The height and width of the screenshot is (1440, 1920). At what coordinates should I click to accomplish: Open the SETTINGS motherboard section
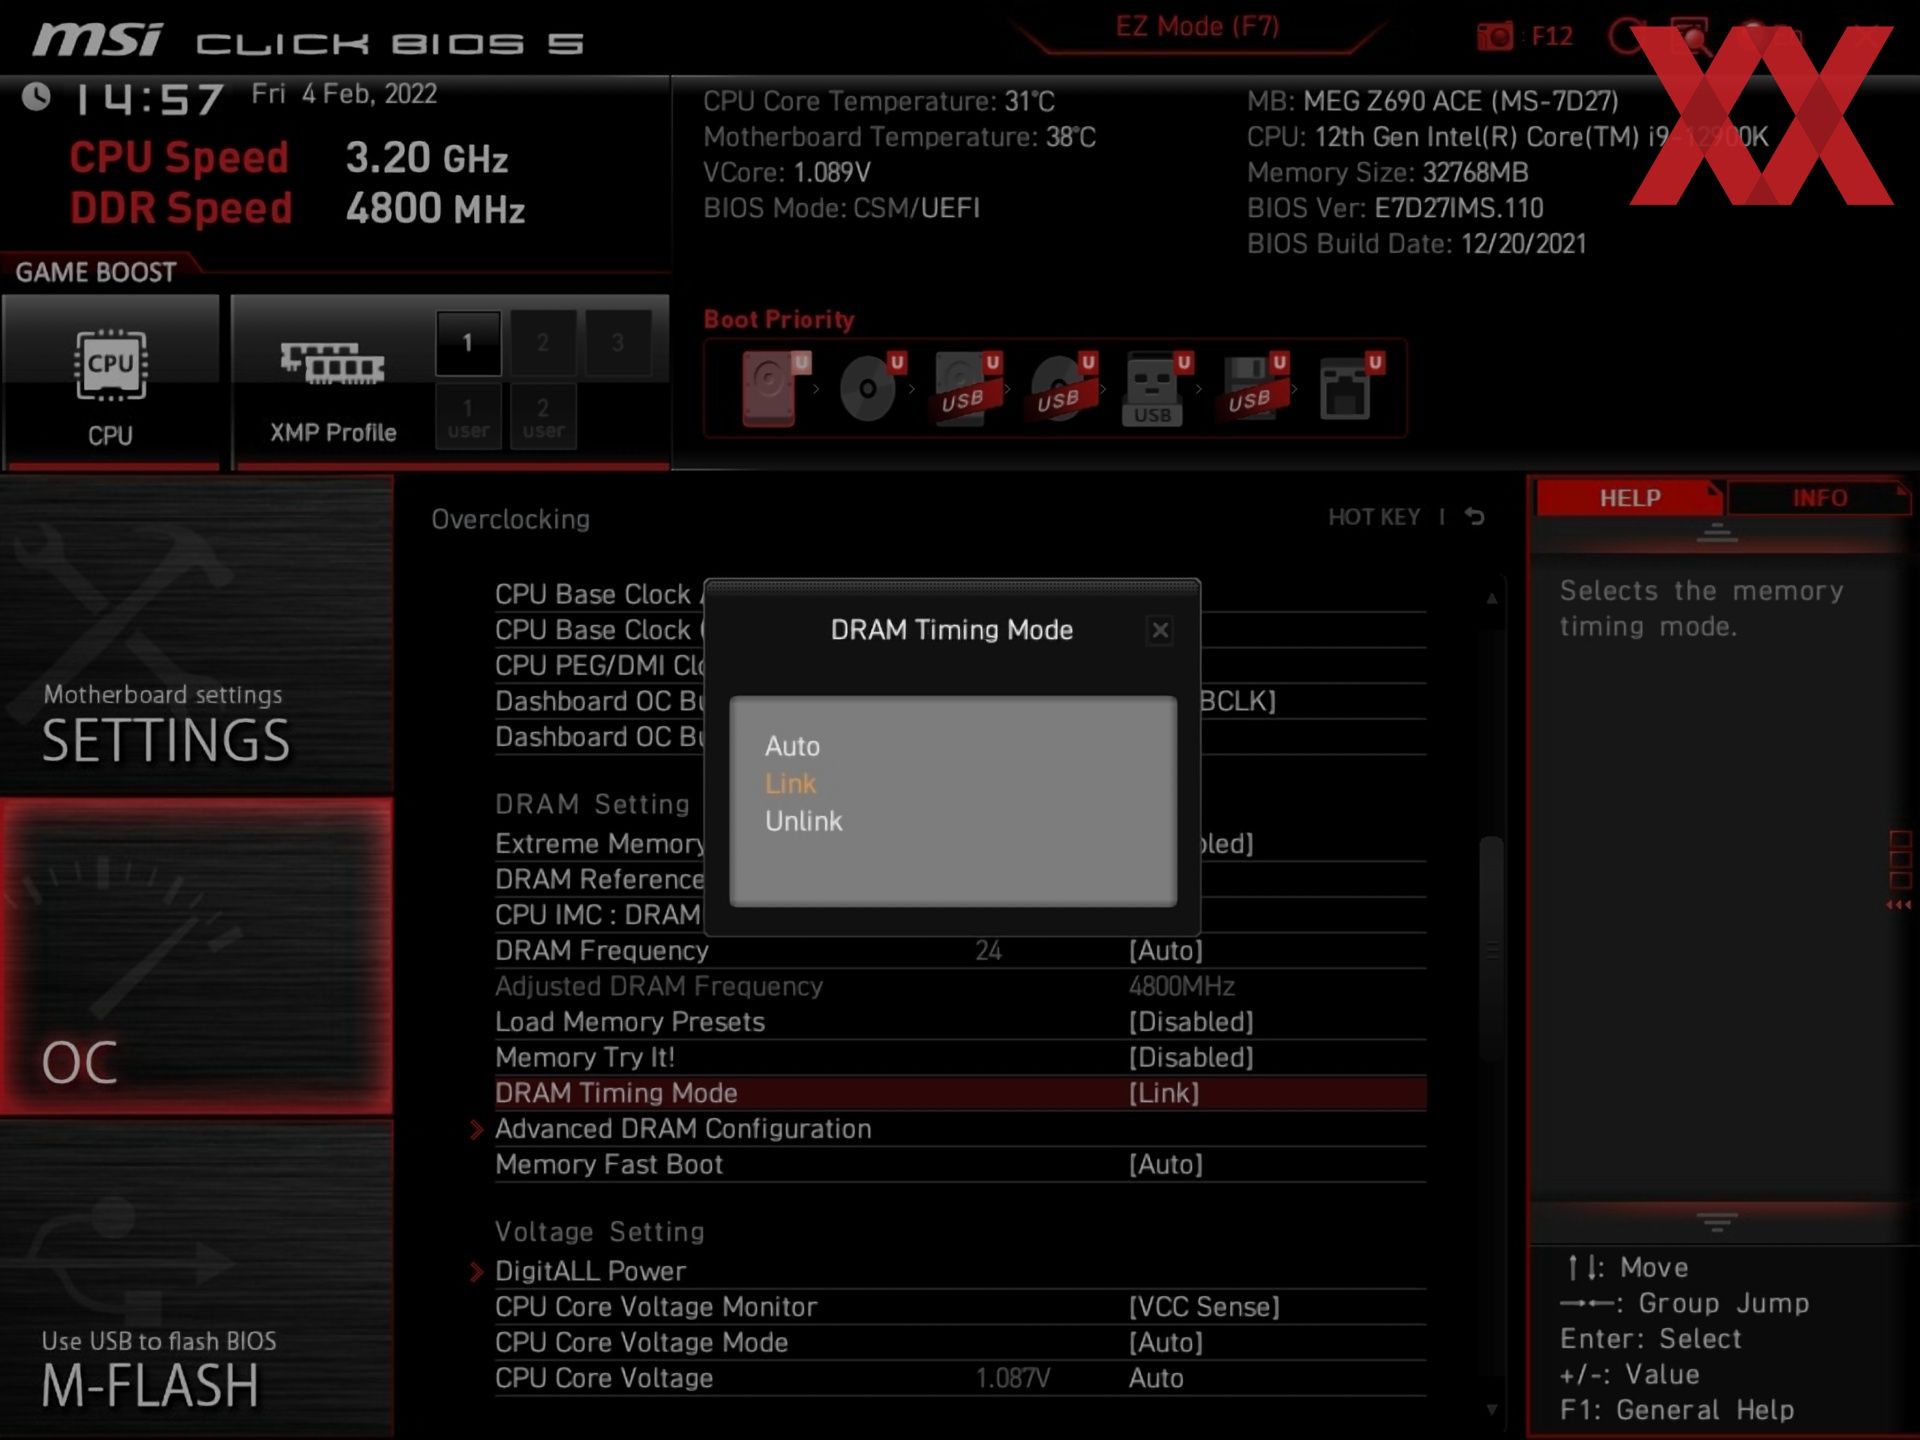[196, 635]
